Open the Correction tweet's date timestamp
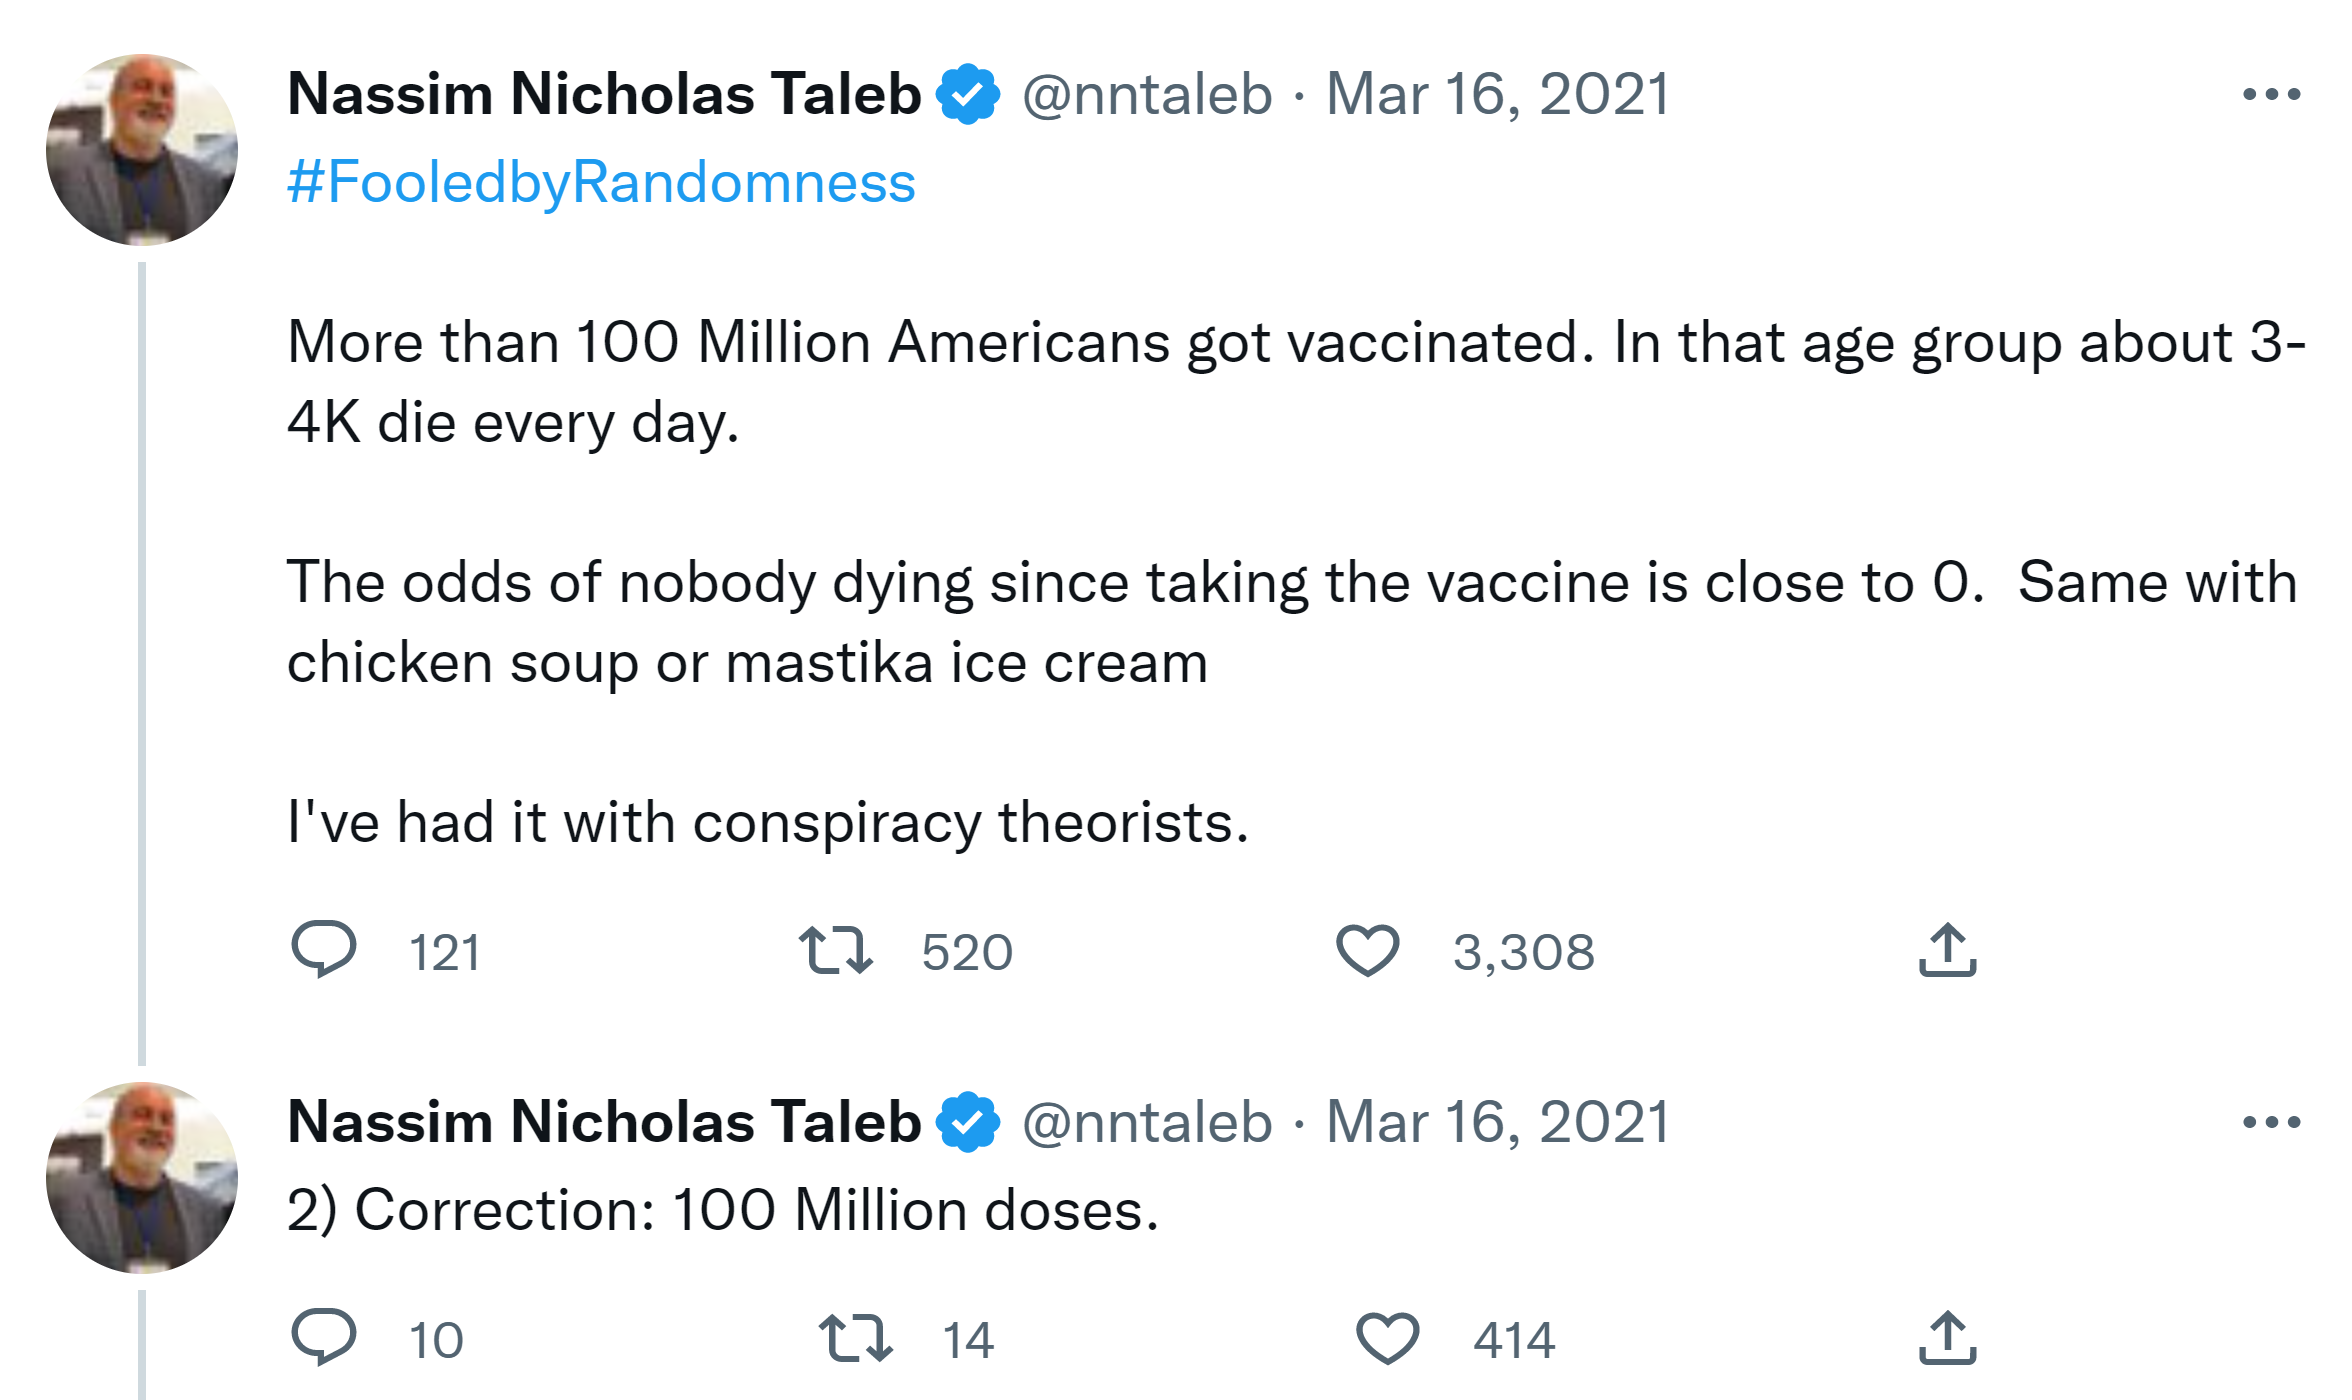2352x1400 pixels. [1497, 1122]
